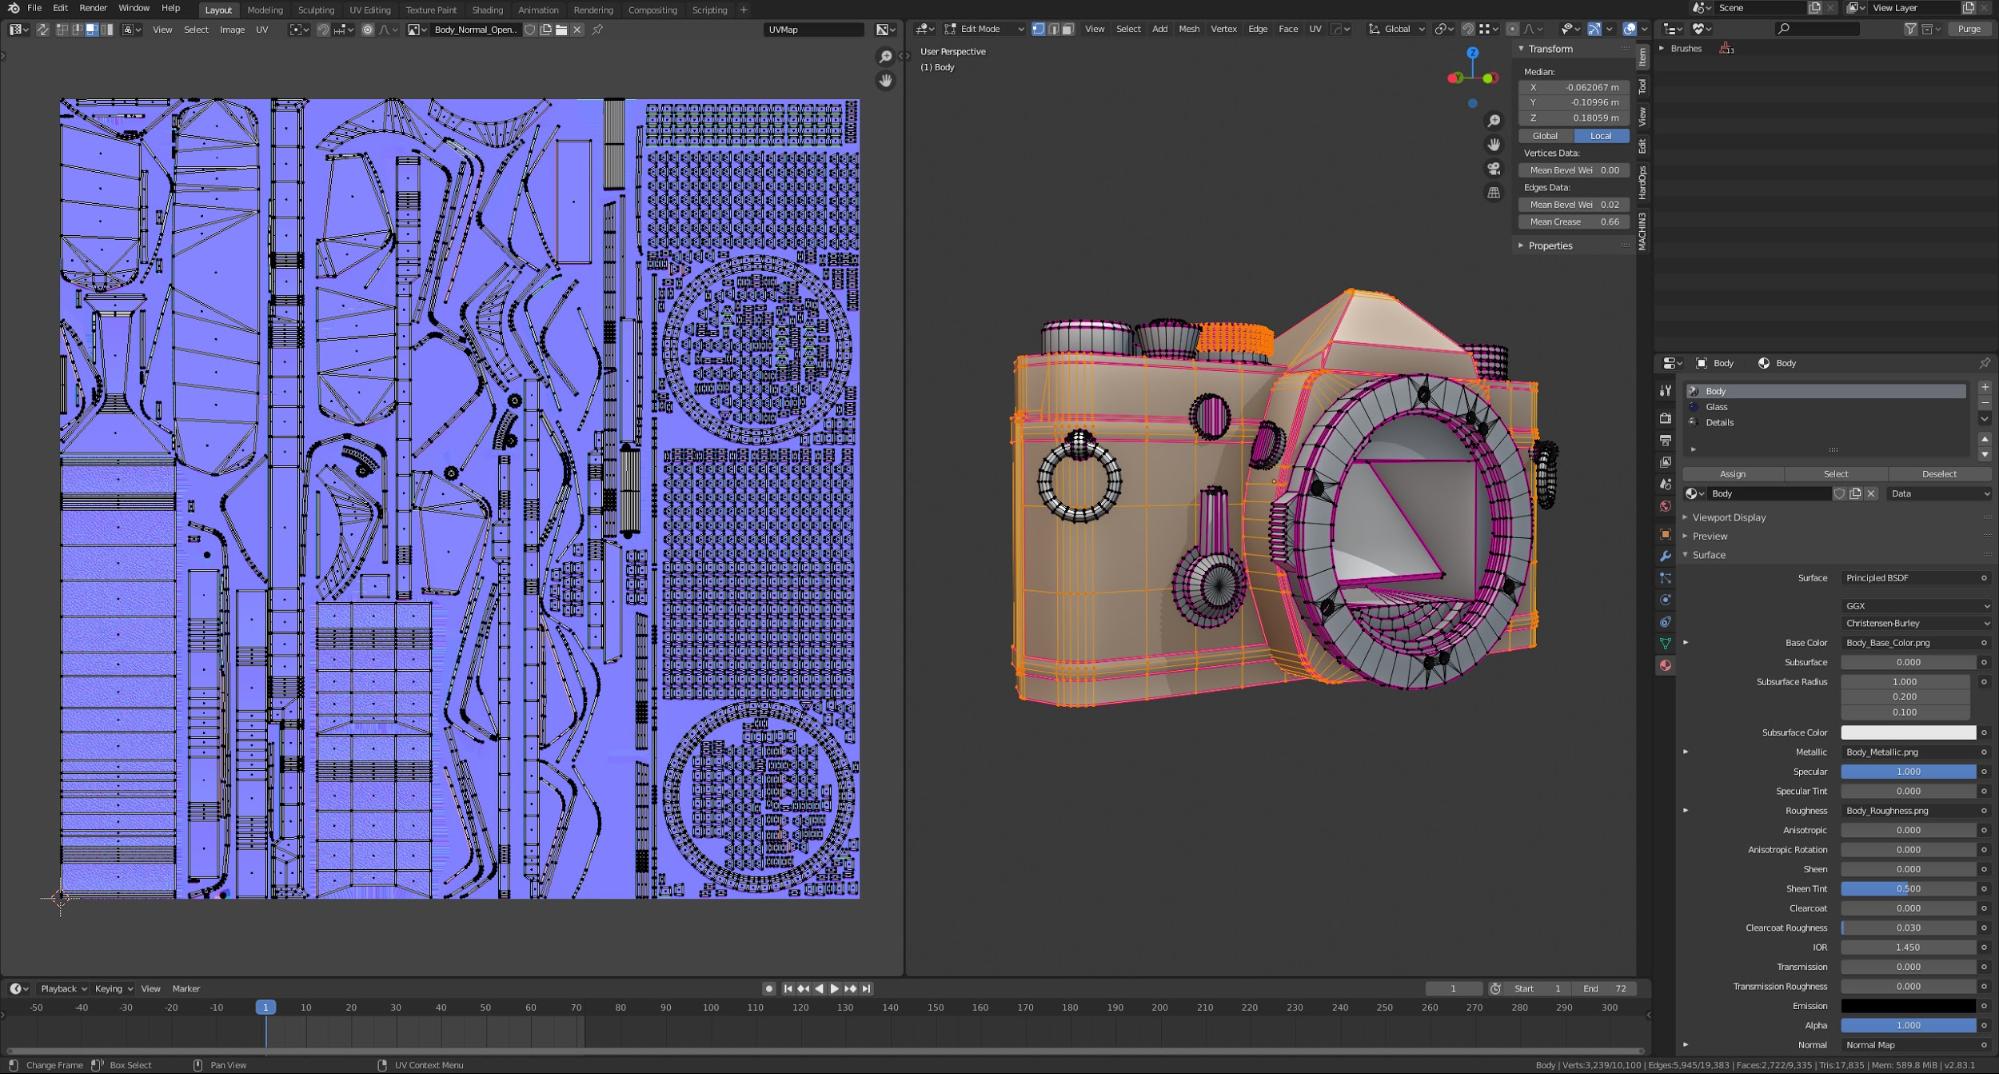
Task: Open the Render menu
Action: [93, 8]
